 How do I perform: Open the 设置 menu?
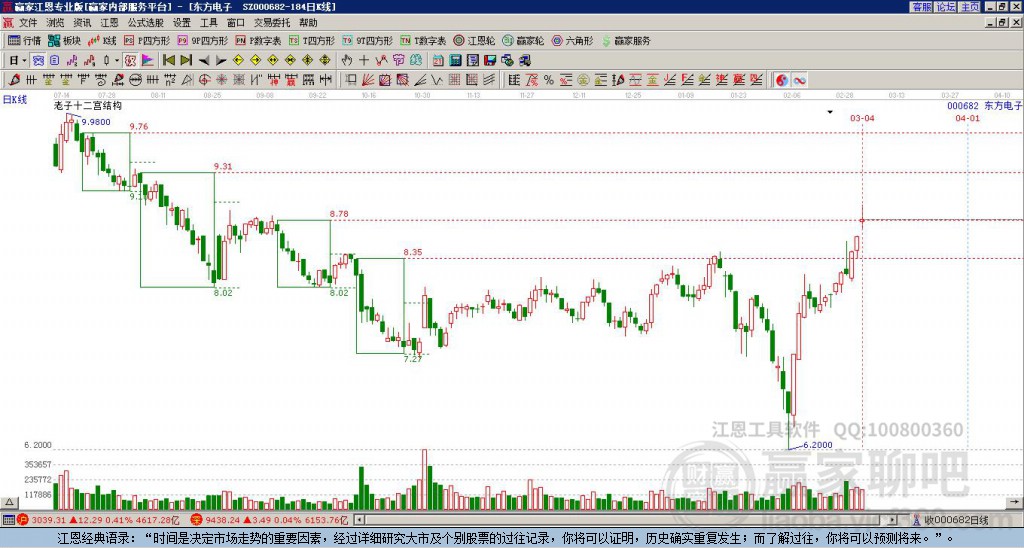(x=182, y=22)
